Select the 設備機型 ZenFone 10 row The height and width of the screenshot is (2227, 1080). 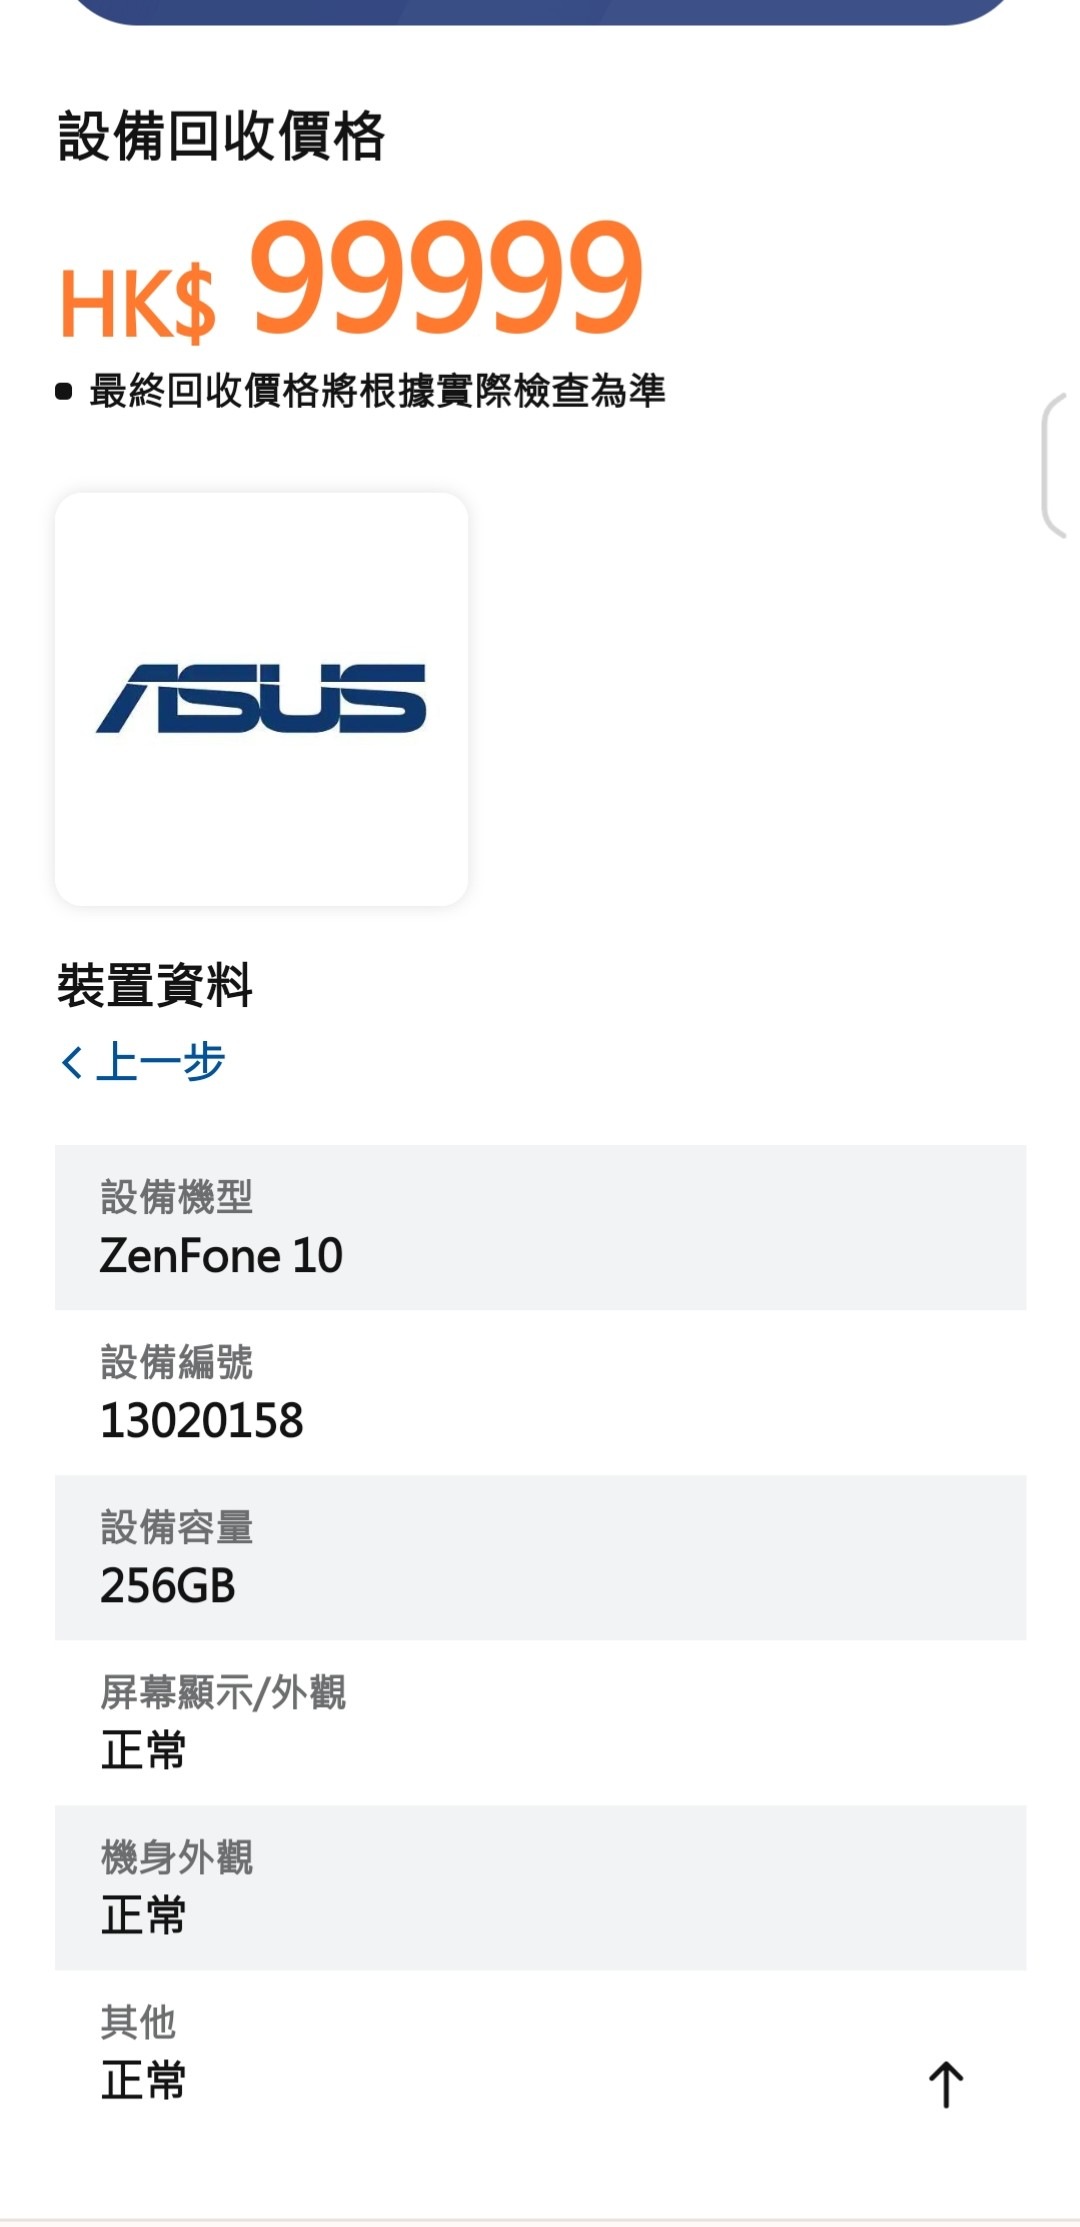[540, 1227]
